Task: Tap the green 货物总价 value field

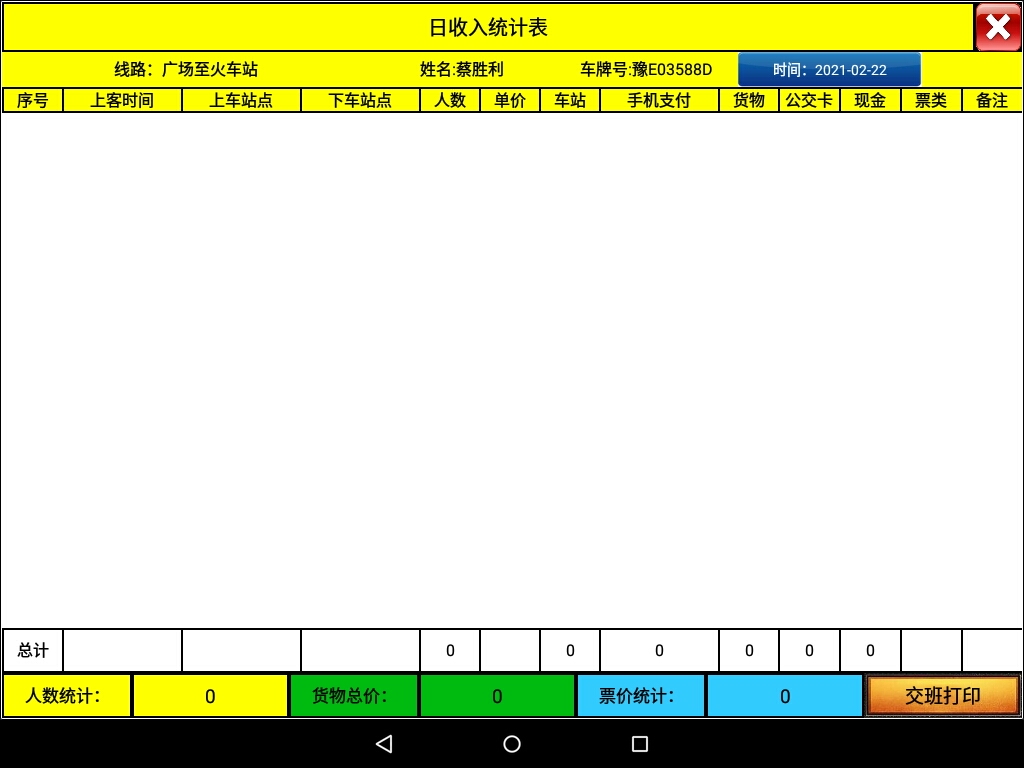Action: pyautogui.click(x=497, y=696)
